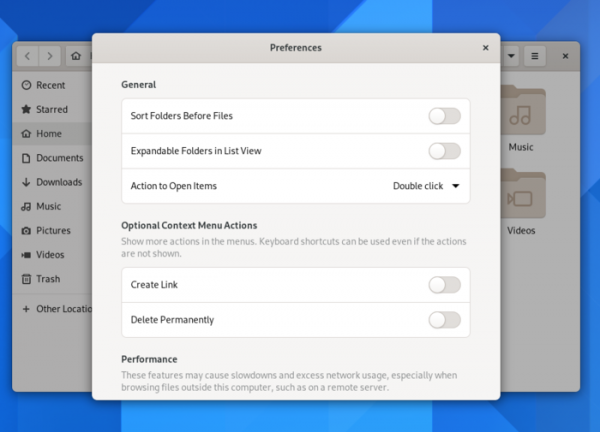Go to Documents in the sidebar
Screen dimensions: 600x432
pyautogui.click(x=59, y=158)
